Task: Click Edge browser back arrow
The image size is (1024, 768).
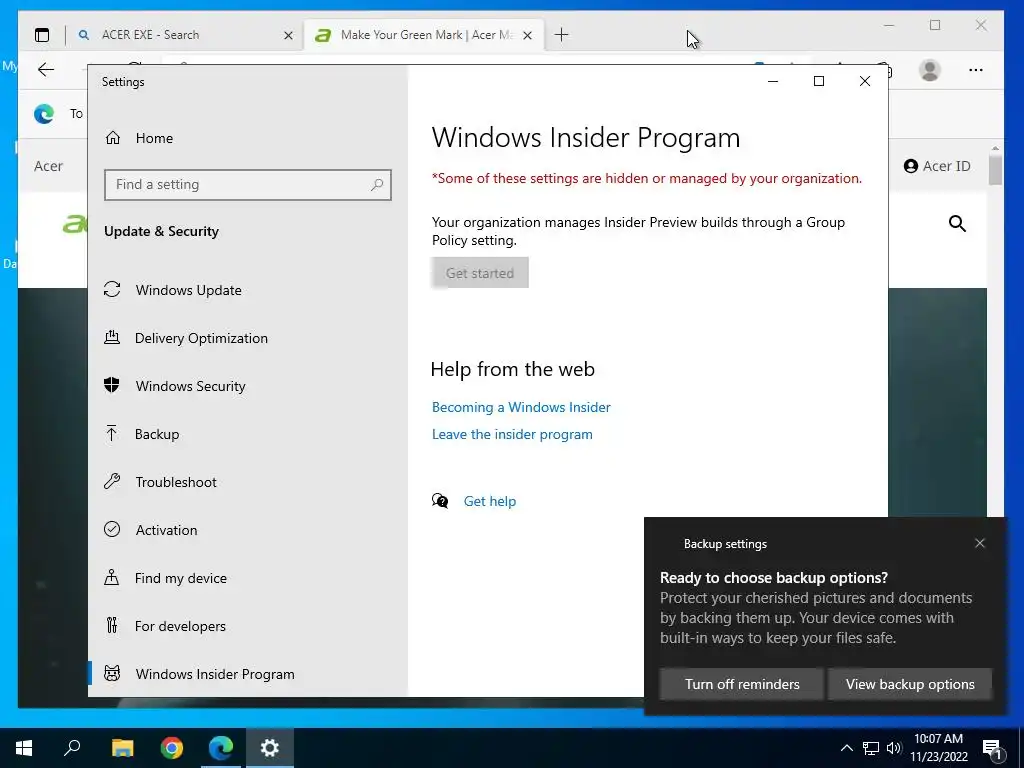Action: click(46, 70)
